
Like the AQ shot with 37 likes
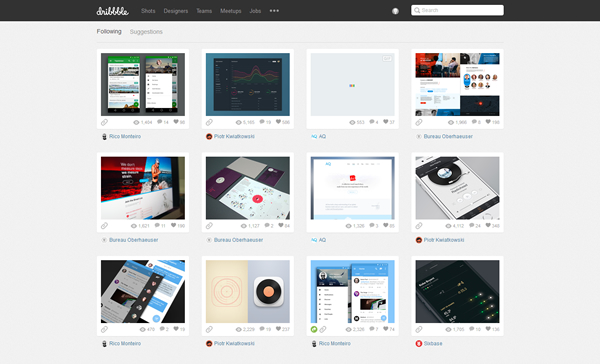386,122
